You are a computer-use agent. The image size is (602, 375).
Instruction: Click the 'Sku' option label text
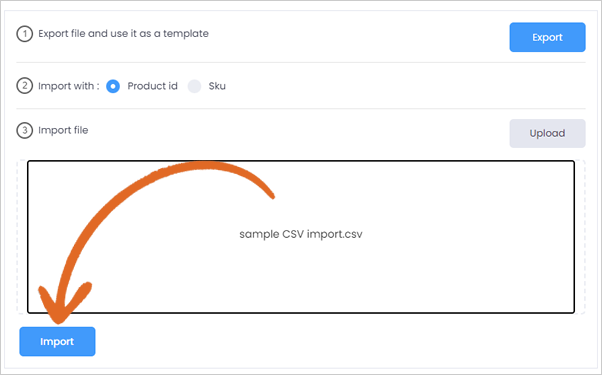pyautogui.click(x=217, y=86)
